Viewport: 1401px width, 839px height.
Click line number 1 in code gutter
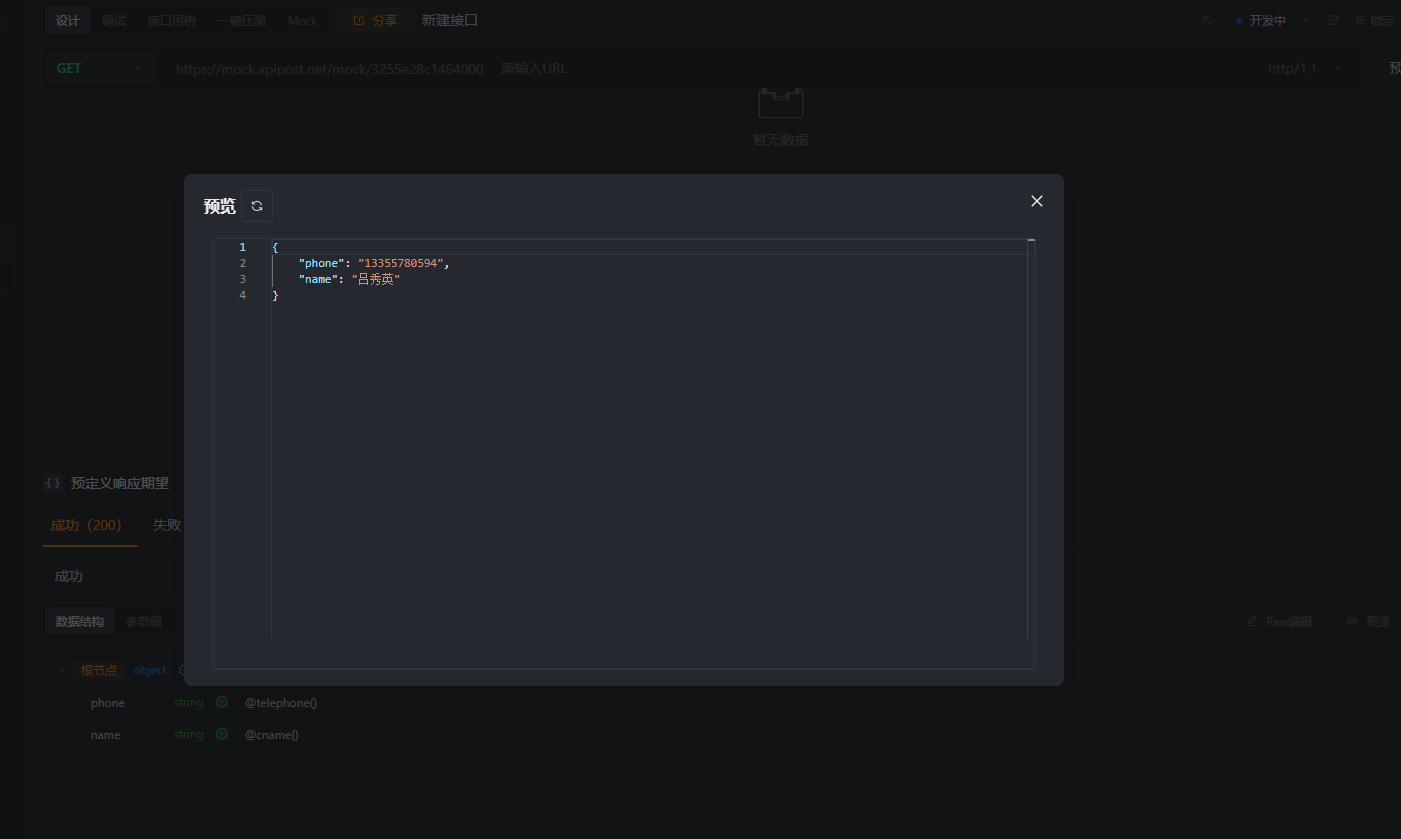[242, 247]
